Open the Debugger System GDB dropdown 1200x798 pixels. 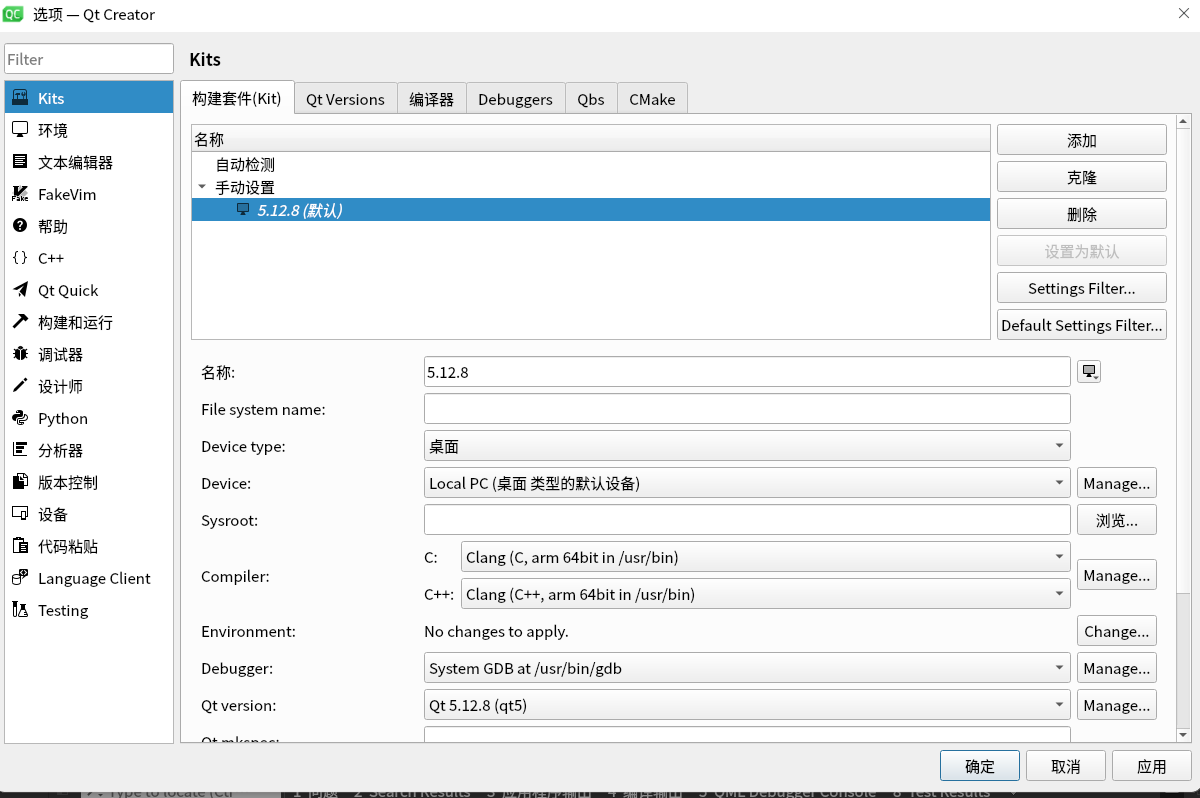tap(747, 668)
